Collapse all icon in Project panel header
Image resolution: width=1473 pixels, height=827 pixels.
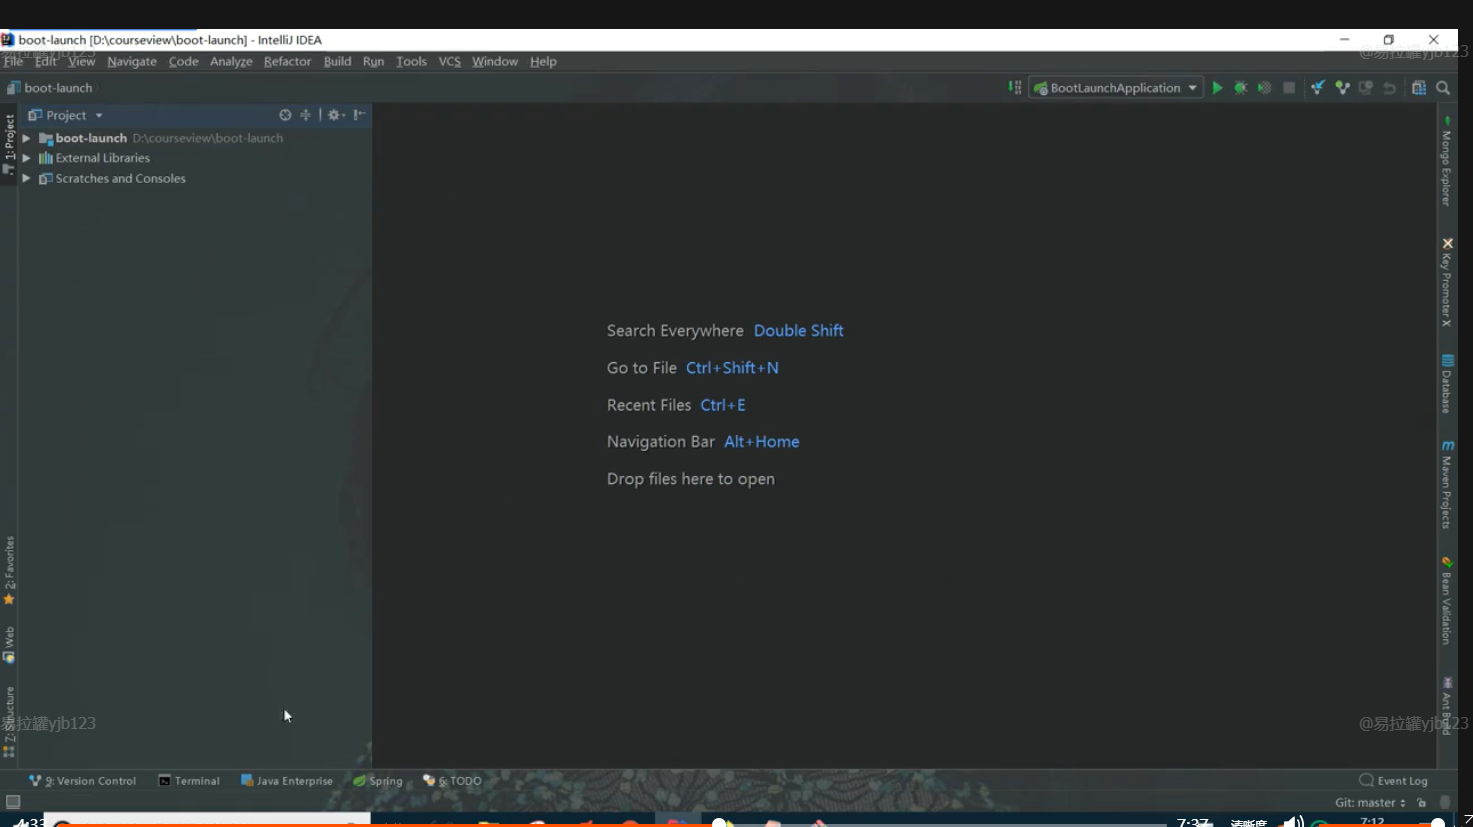point(306,115)
